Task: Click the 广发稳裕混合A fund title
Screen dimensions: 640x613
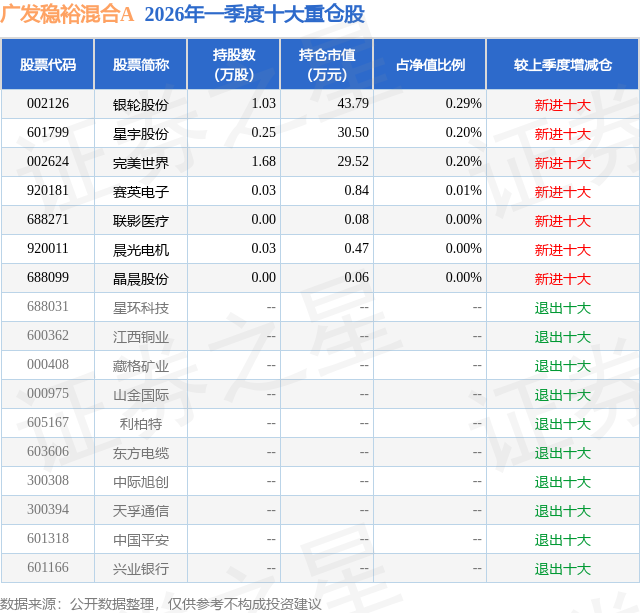Action: pyautogui.click(x=67, y=13)
